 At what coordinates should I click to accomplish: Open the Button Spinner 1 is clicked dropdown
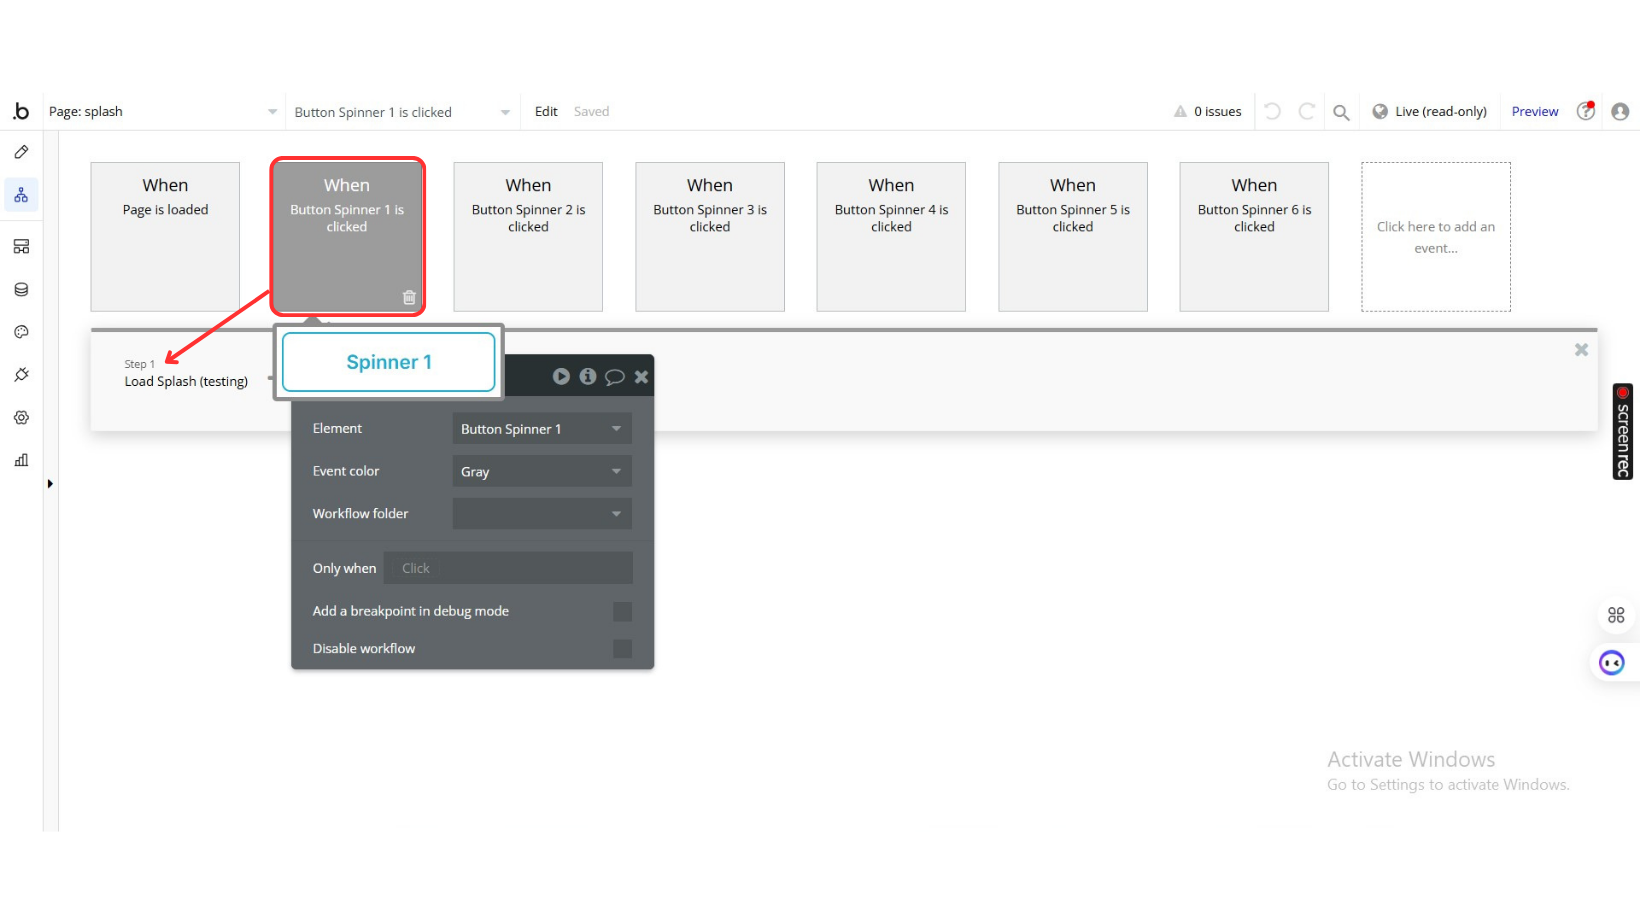[x=402, y=112]
